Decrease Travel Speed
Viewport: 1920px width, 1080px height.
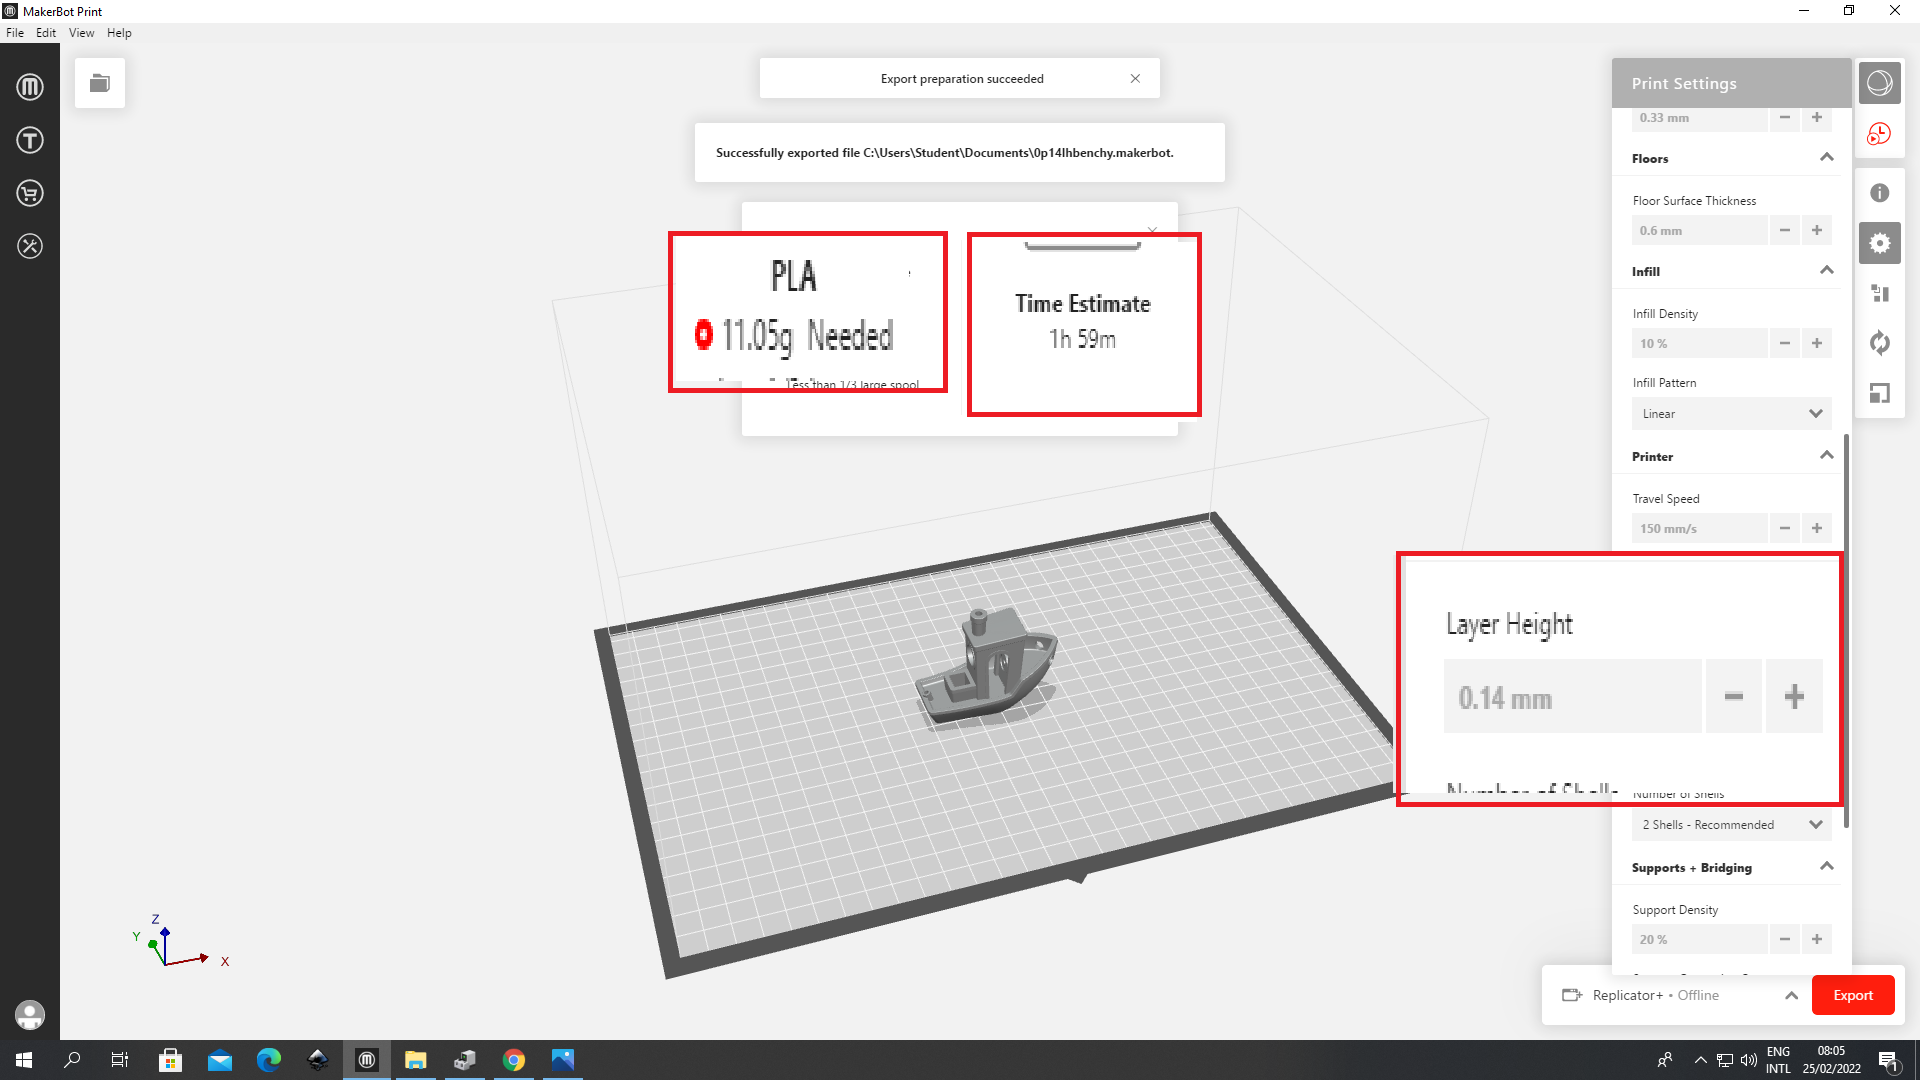(1785, 528)
